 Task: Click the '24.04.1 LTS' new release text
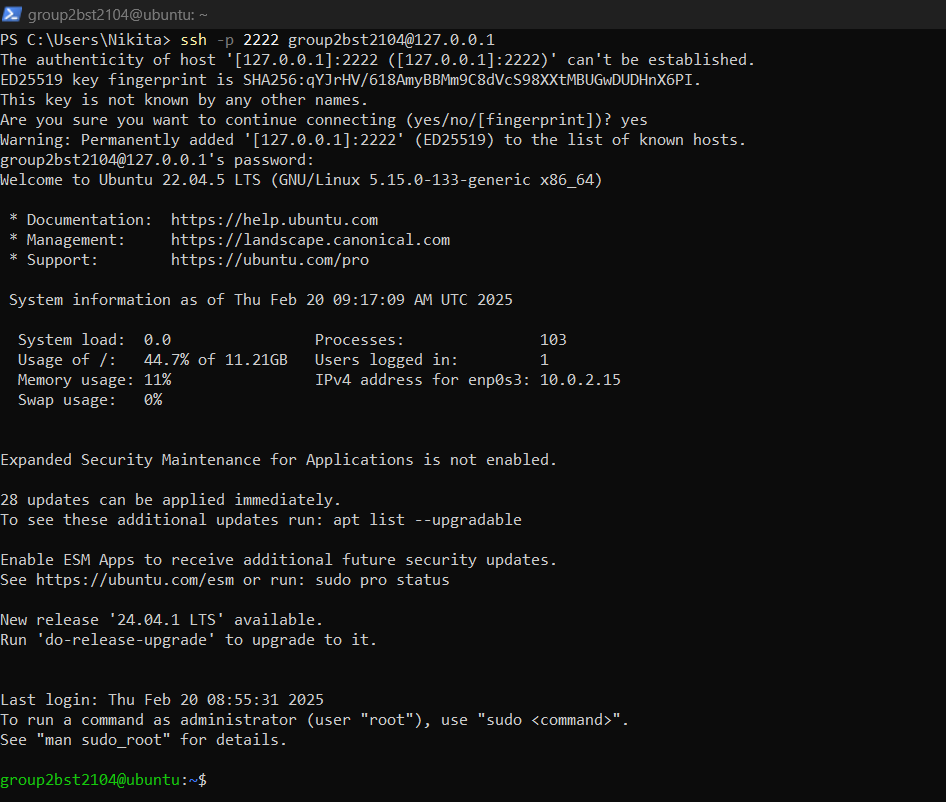pos(166,620)
